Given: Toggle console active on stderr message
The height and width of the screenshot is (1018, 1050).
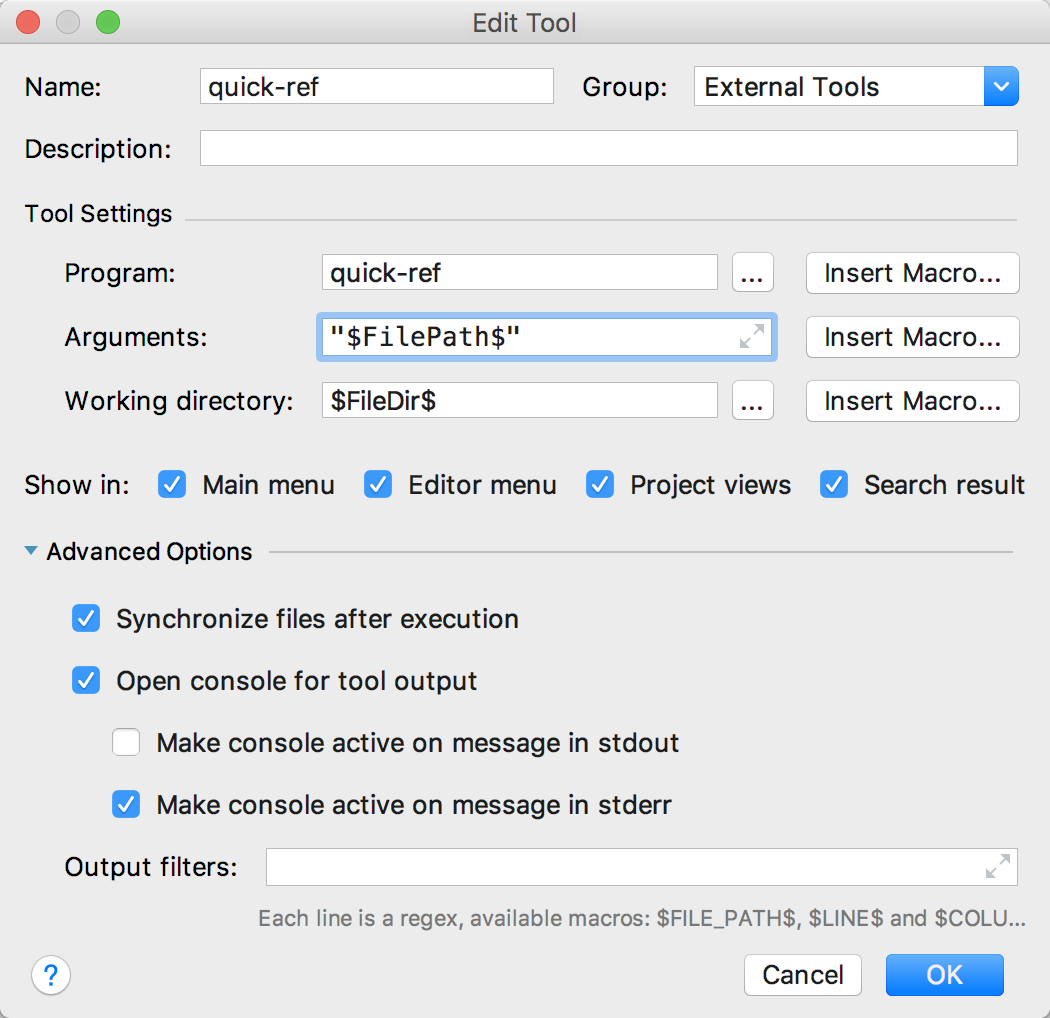Looking at the screenshot, I should click(x=127, y=805).
